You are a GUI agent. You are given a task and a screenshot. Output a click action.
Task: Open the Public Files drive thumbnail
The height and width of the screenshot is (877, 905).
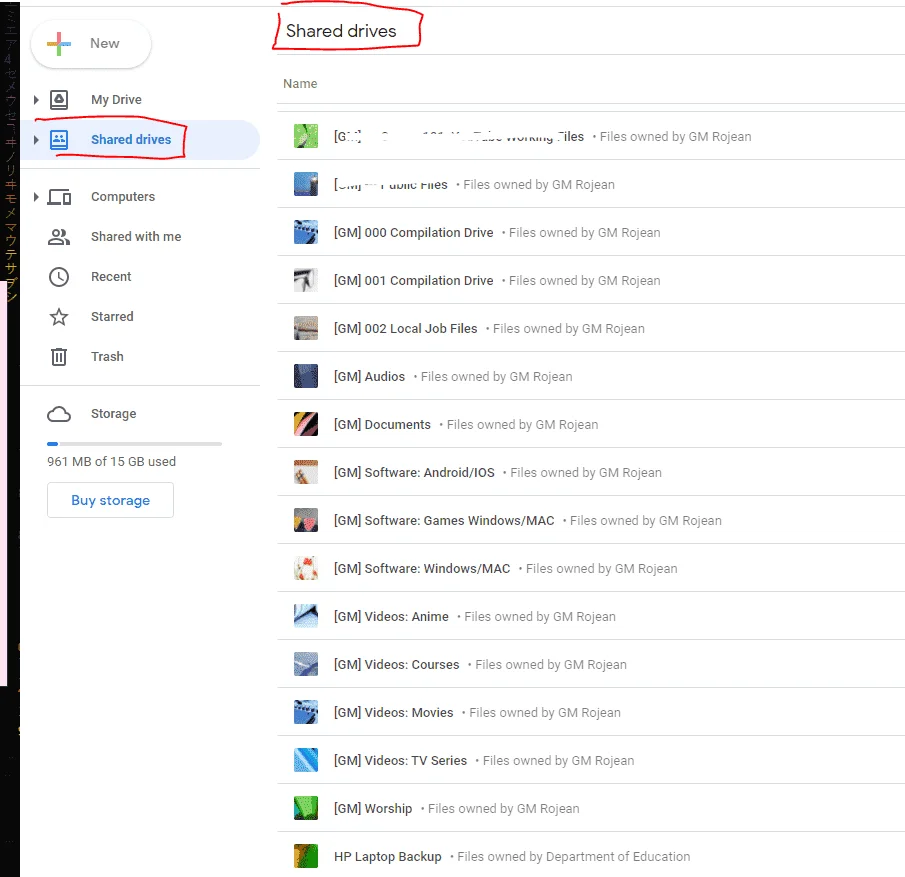[x=306, y=184]
